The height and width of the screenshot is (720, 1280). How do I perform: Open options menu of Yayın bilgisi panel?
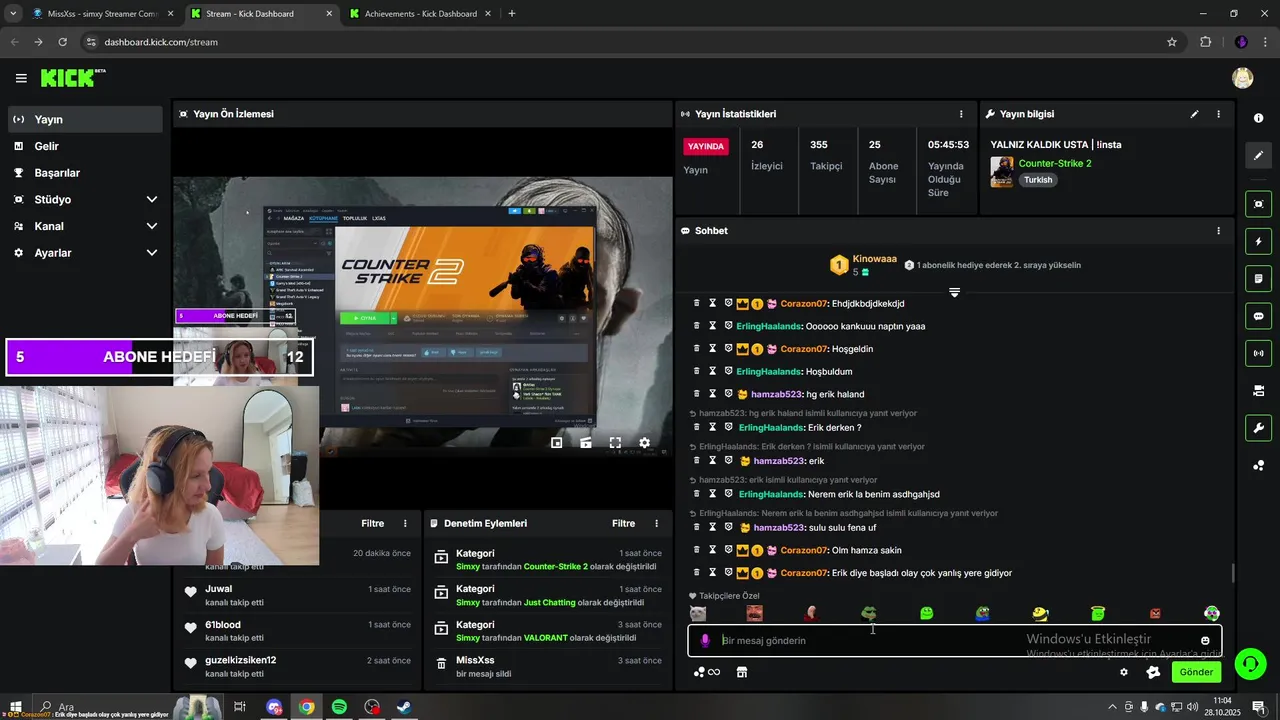click(x=1218, y=114)
